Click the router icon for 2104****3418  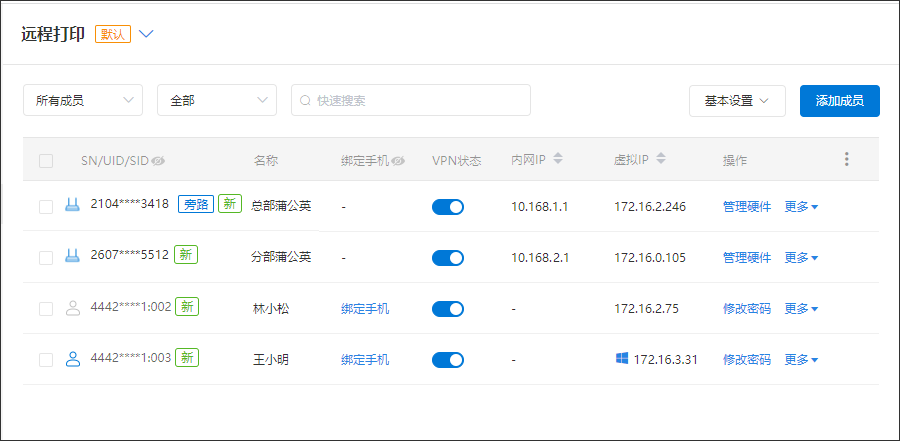pyautogui.click(x=72, y=205)
